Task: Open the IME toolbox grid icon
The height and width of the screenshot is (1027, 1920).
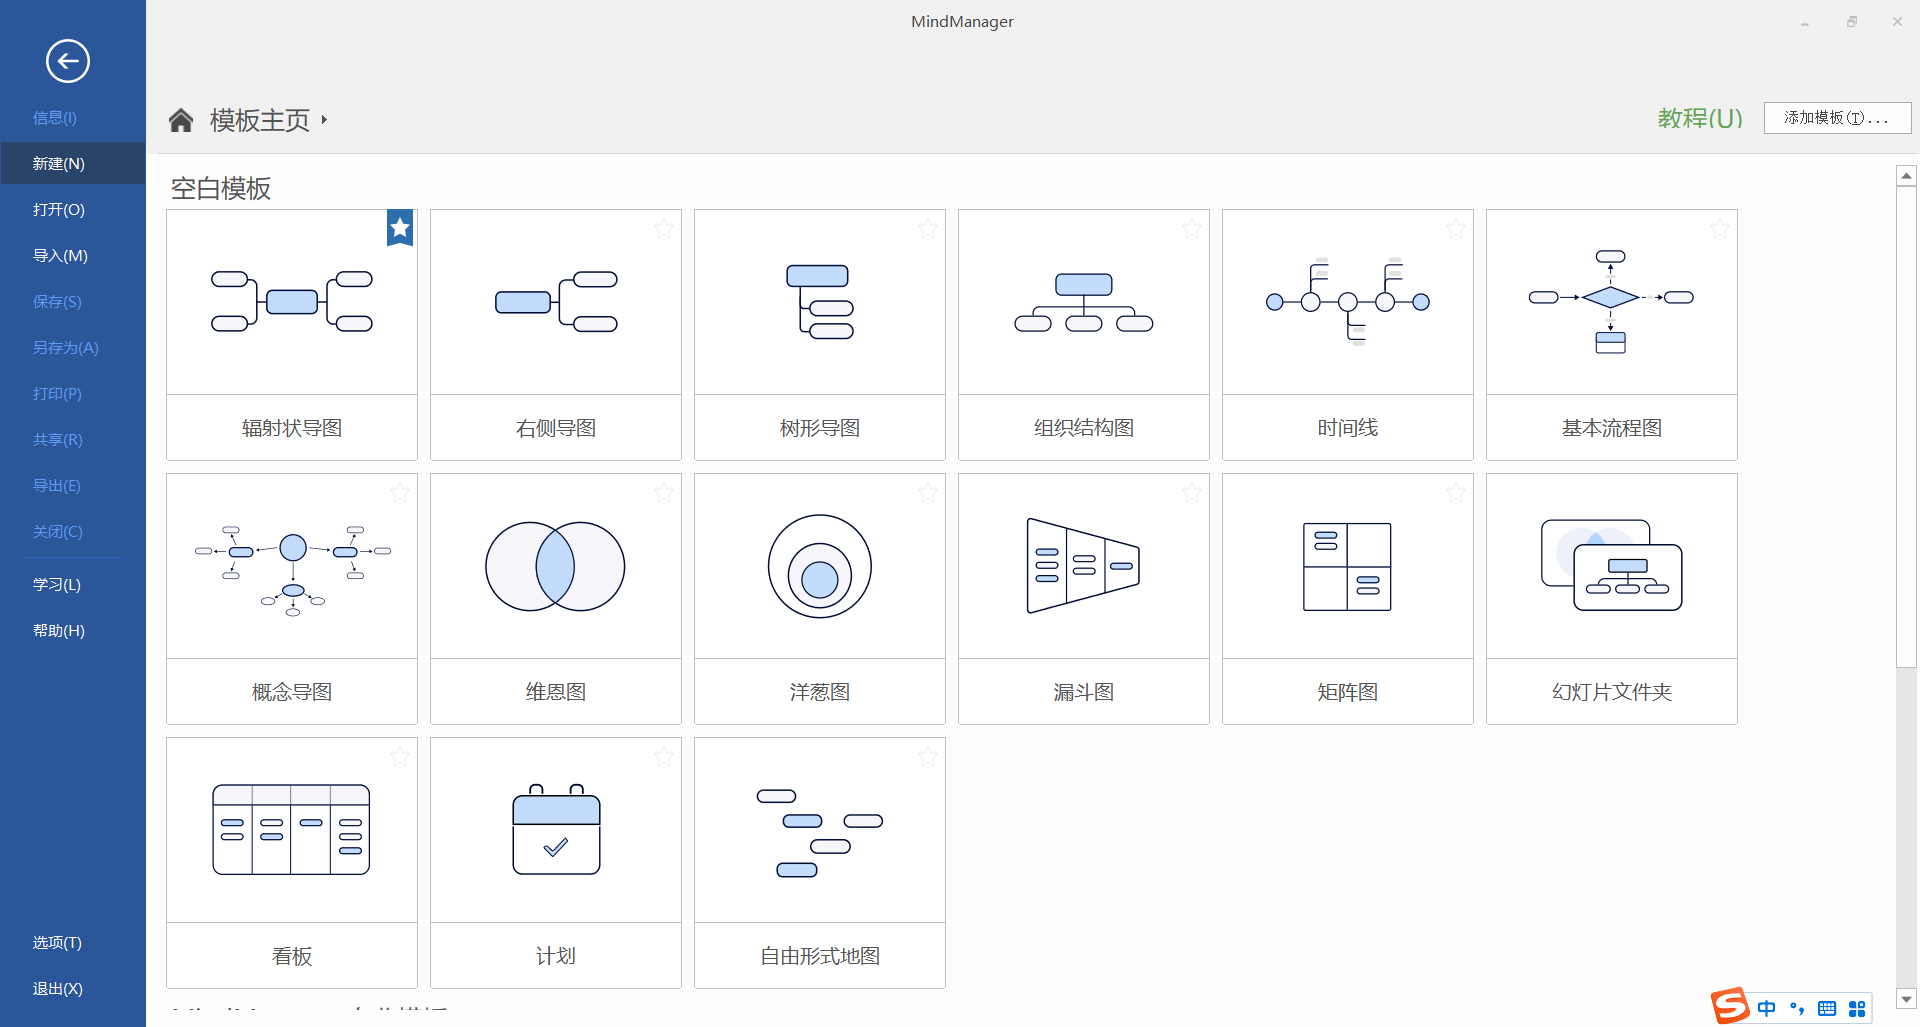Action: coord(1857,1008)
